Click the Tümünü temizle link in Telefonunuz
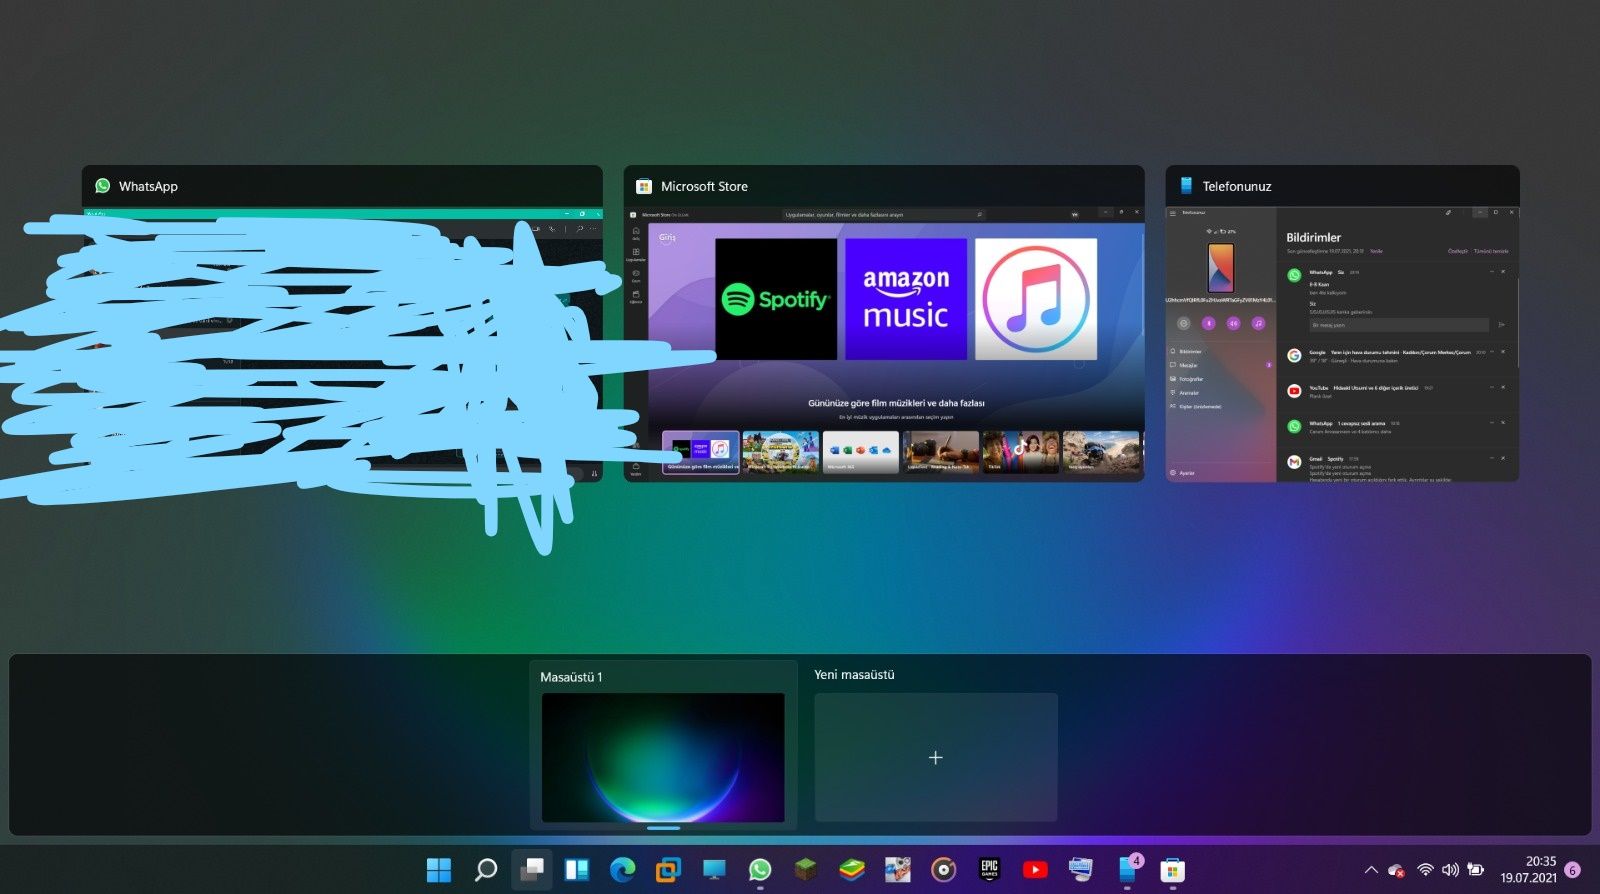 1491,251
